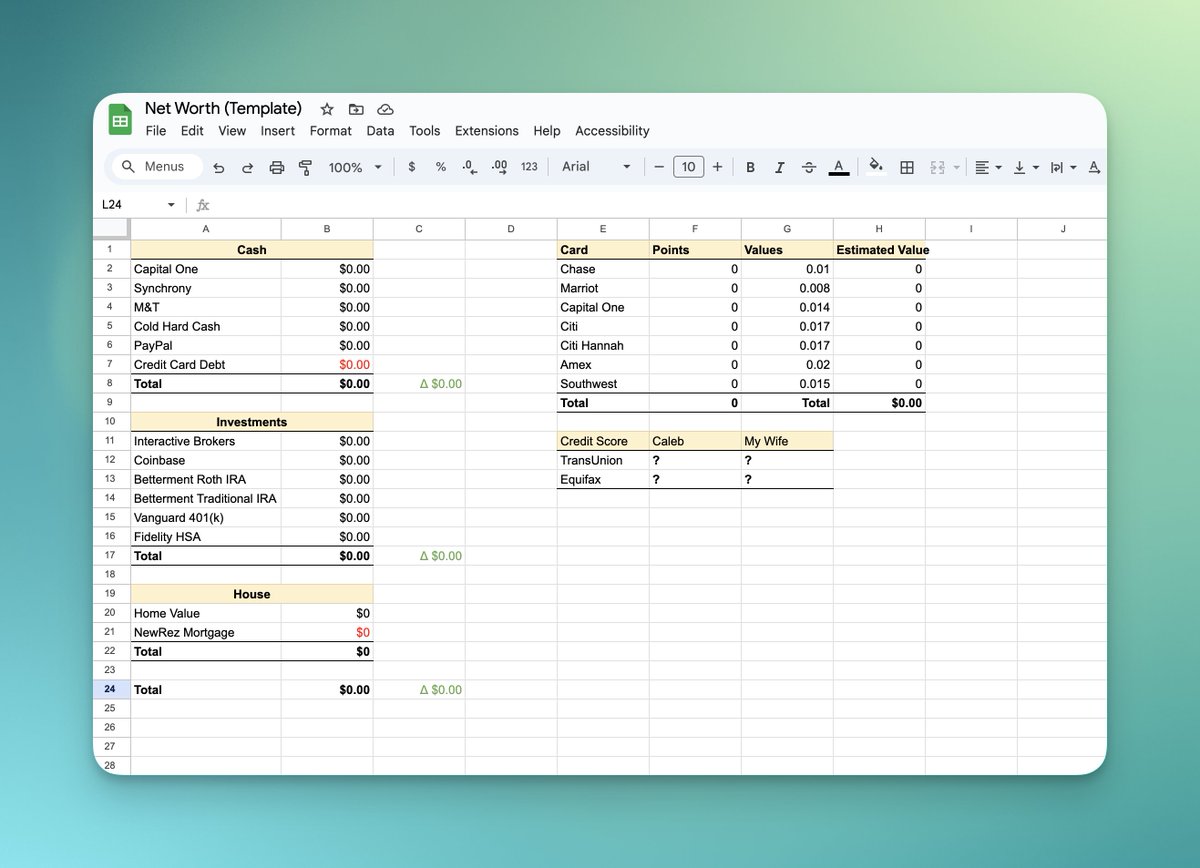
Task: Open text rotation tool
Action: point(1094,168)
